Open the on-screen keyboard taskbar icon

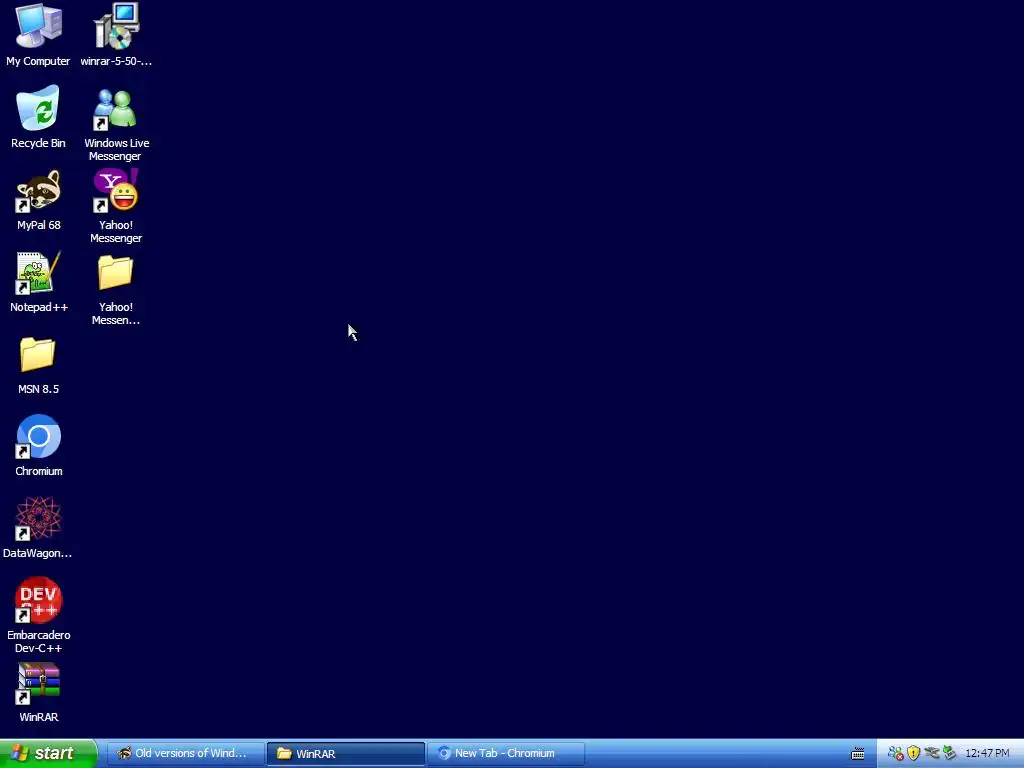coord(858,754)
